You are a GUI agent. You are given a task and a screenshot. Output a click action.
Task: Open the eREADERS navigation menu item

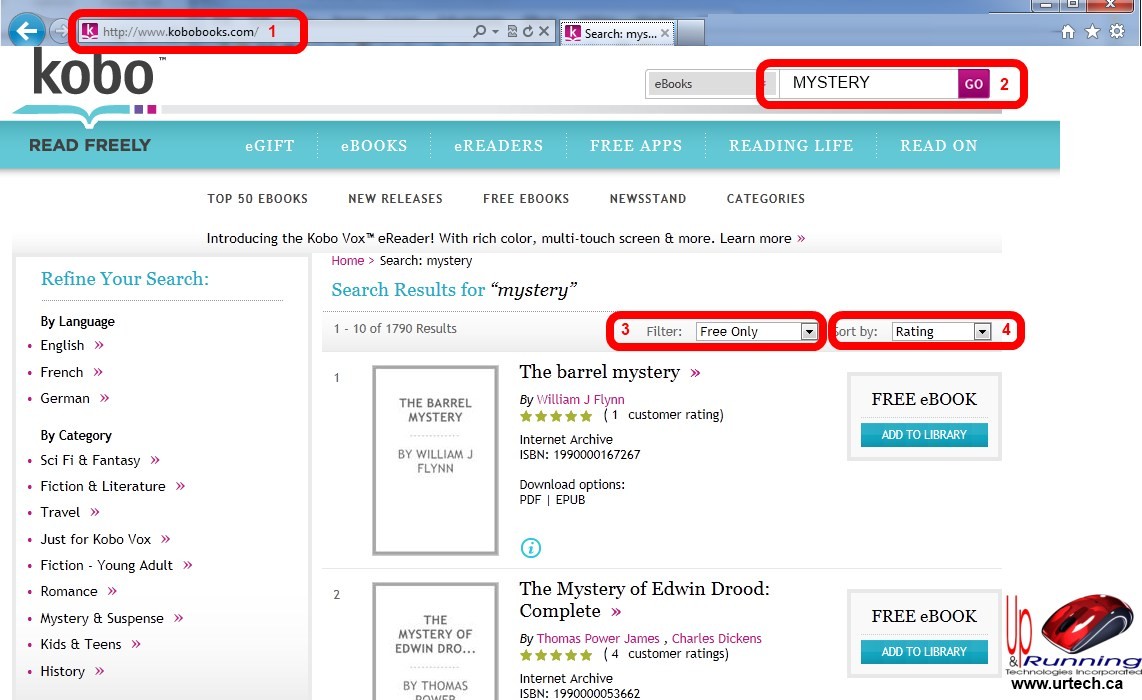click(x=498, y=146)
